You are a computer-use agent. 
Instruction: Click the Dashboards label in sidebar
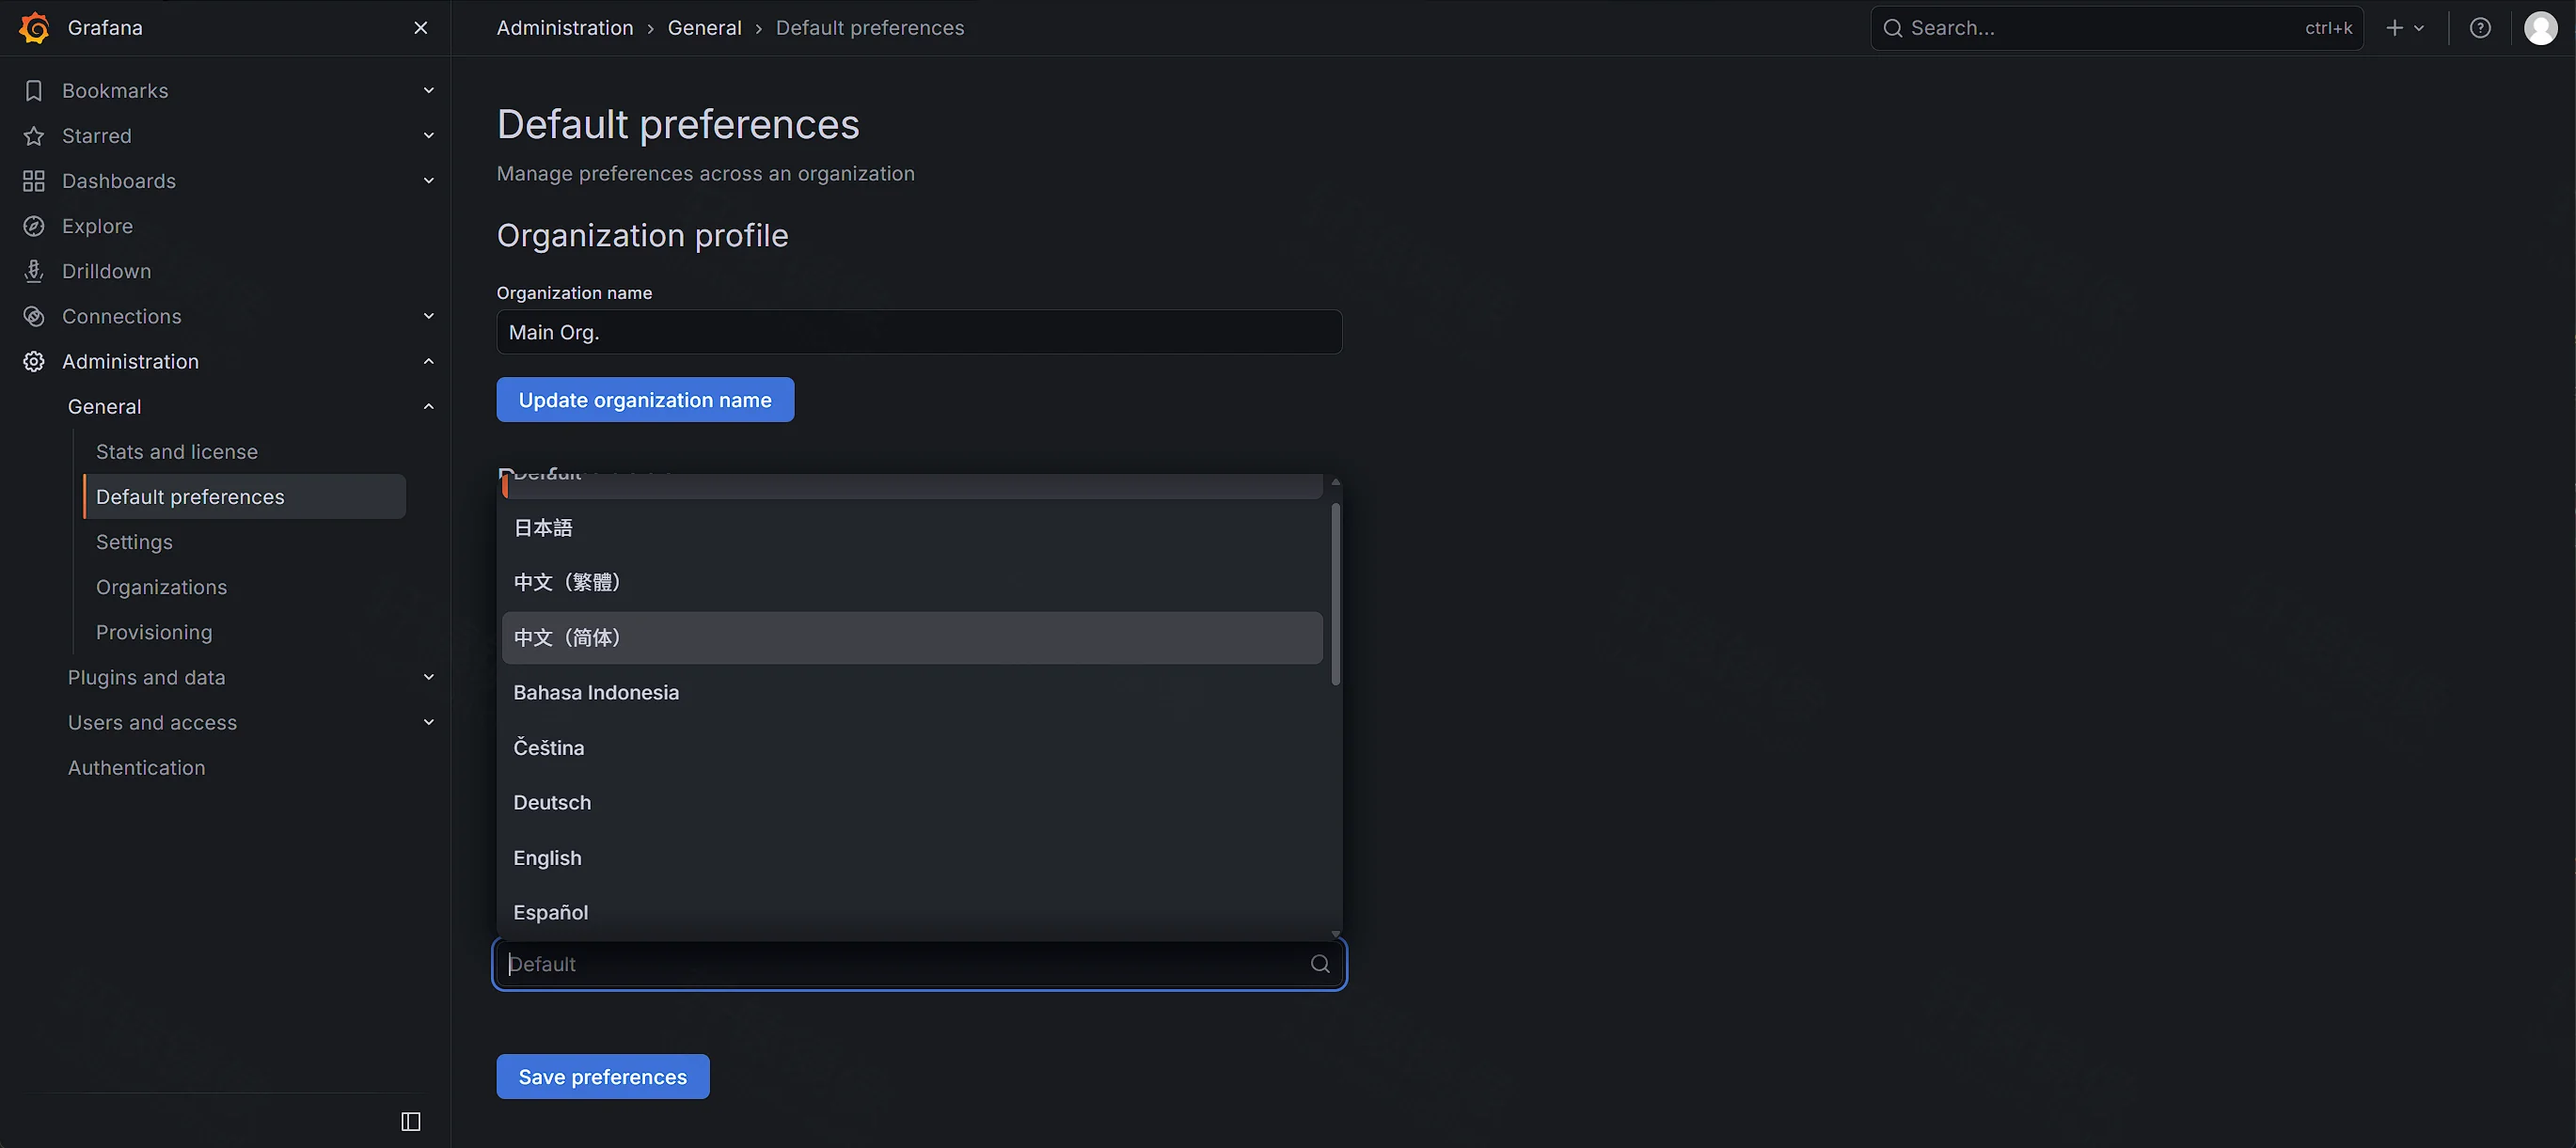coord(119,181)
